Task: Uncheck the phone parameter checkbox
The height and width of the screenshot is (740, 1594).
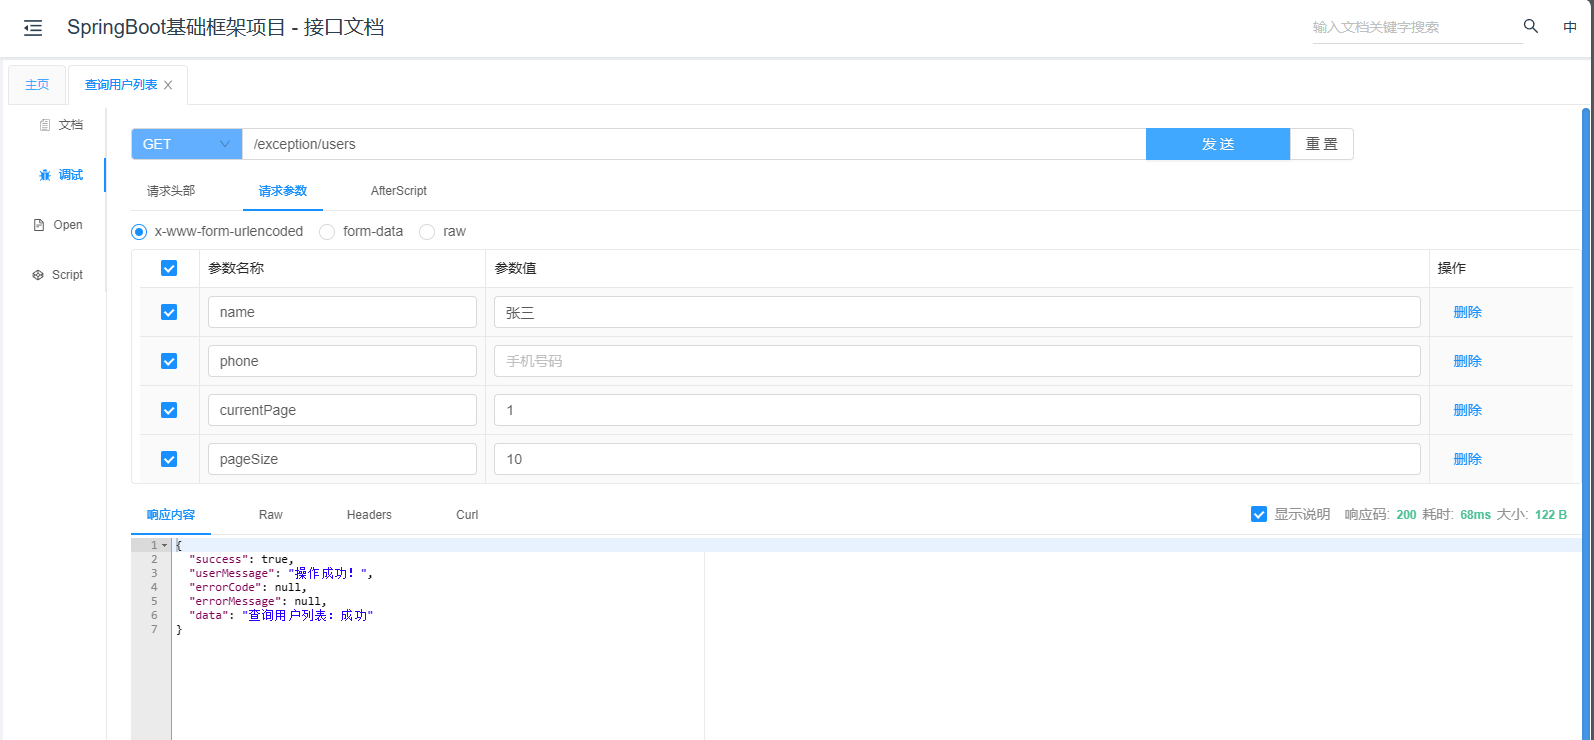Action: [169, 361]
